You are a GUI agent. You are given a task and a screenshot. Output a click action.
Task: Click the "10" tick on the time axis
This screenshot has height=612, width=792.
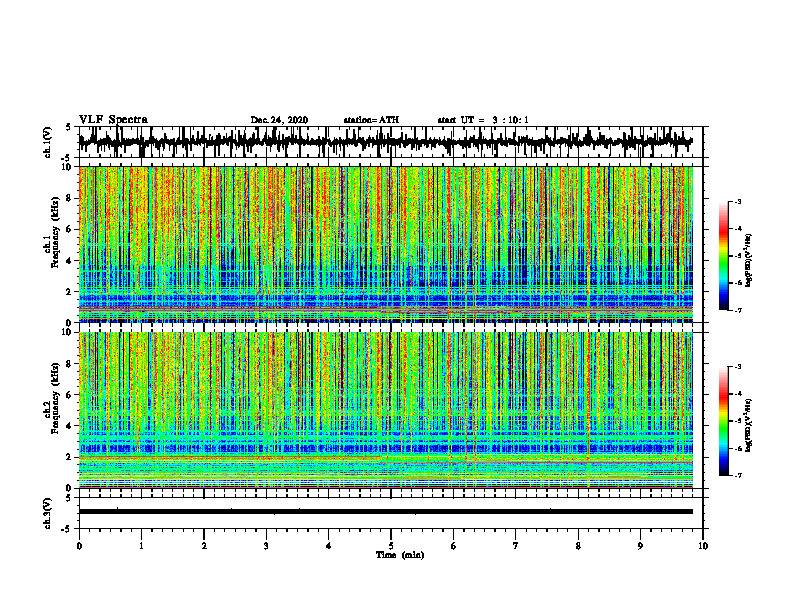coord(703,546)
